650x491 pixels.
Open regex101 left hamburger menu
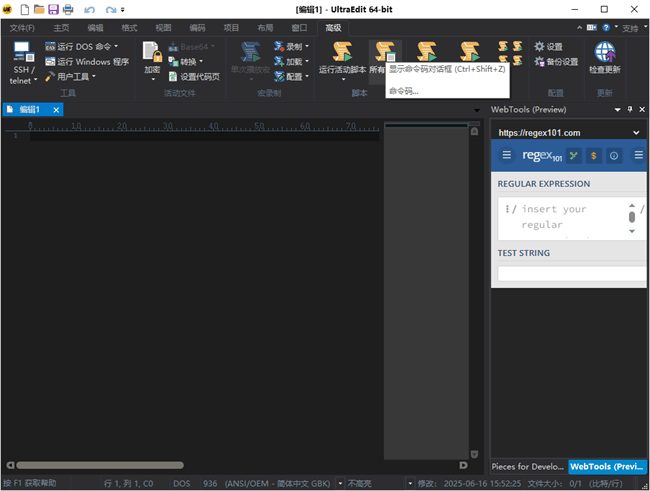point(507,155)
